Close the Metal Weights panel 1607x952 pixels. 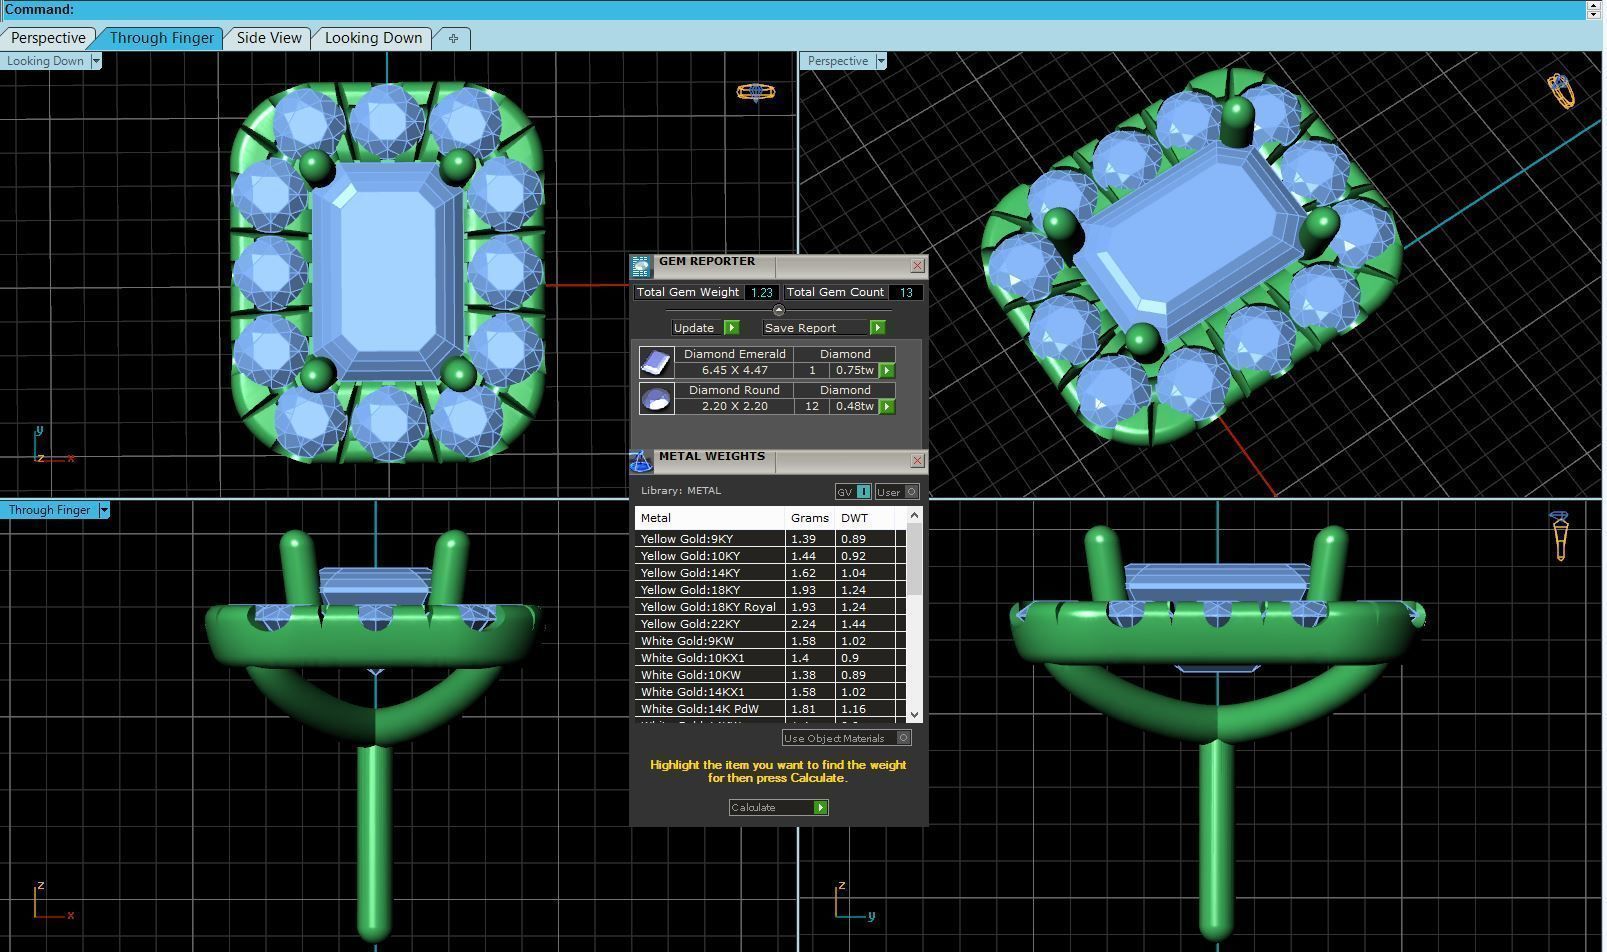[x=917, y=461]
